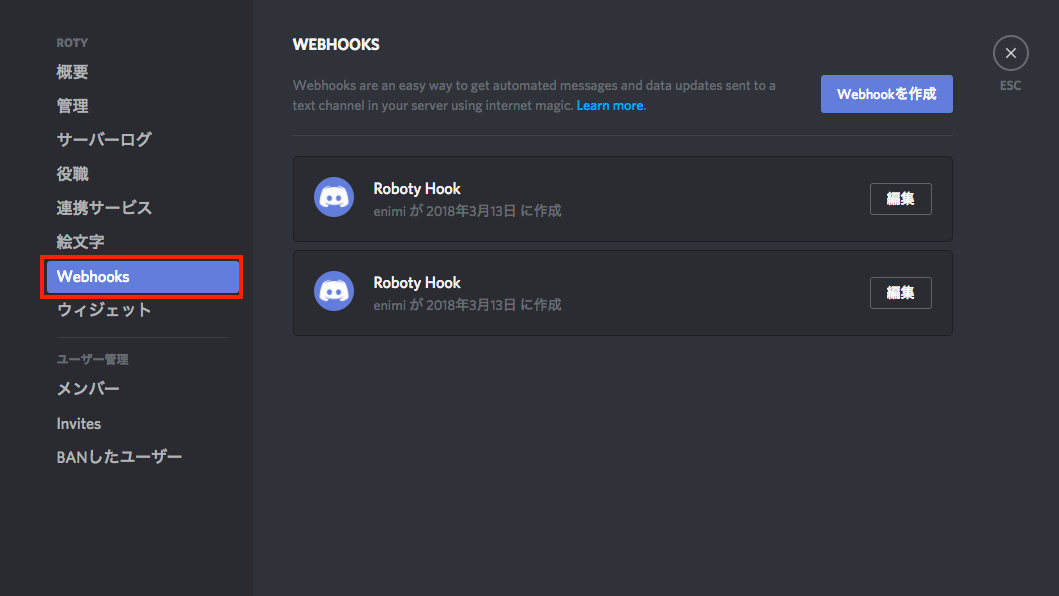The image size is (1059, 596).
Task: Open the 役職 roles section
Action: [72, 174]
